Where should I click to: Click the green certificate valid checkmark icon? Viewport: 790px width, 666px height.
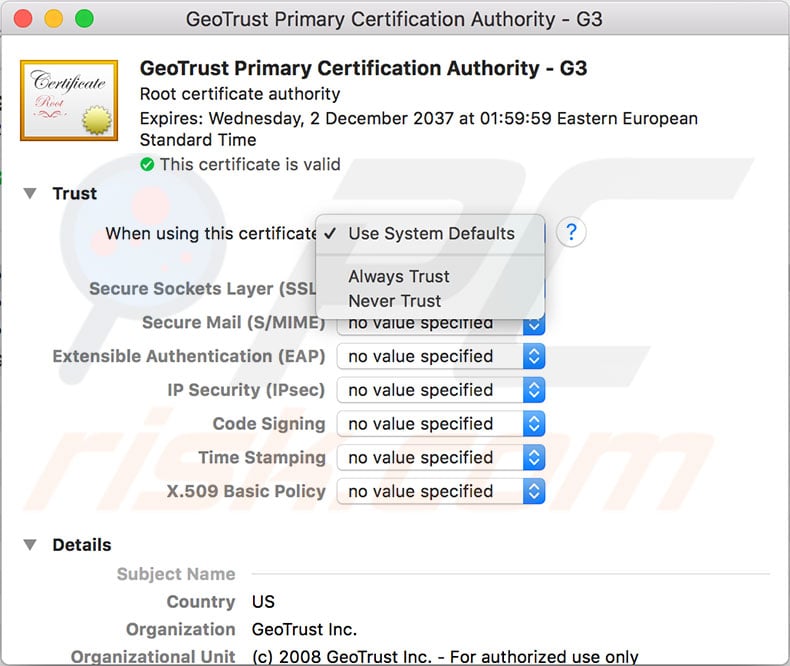click(147, 164)
